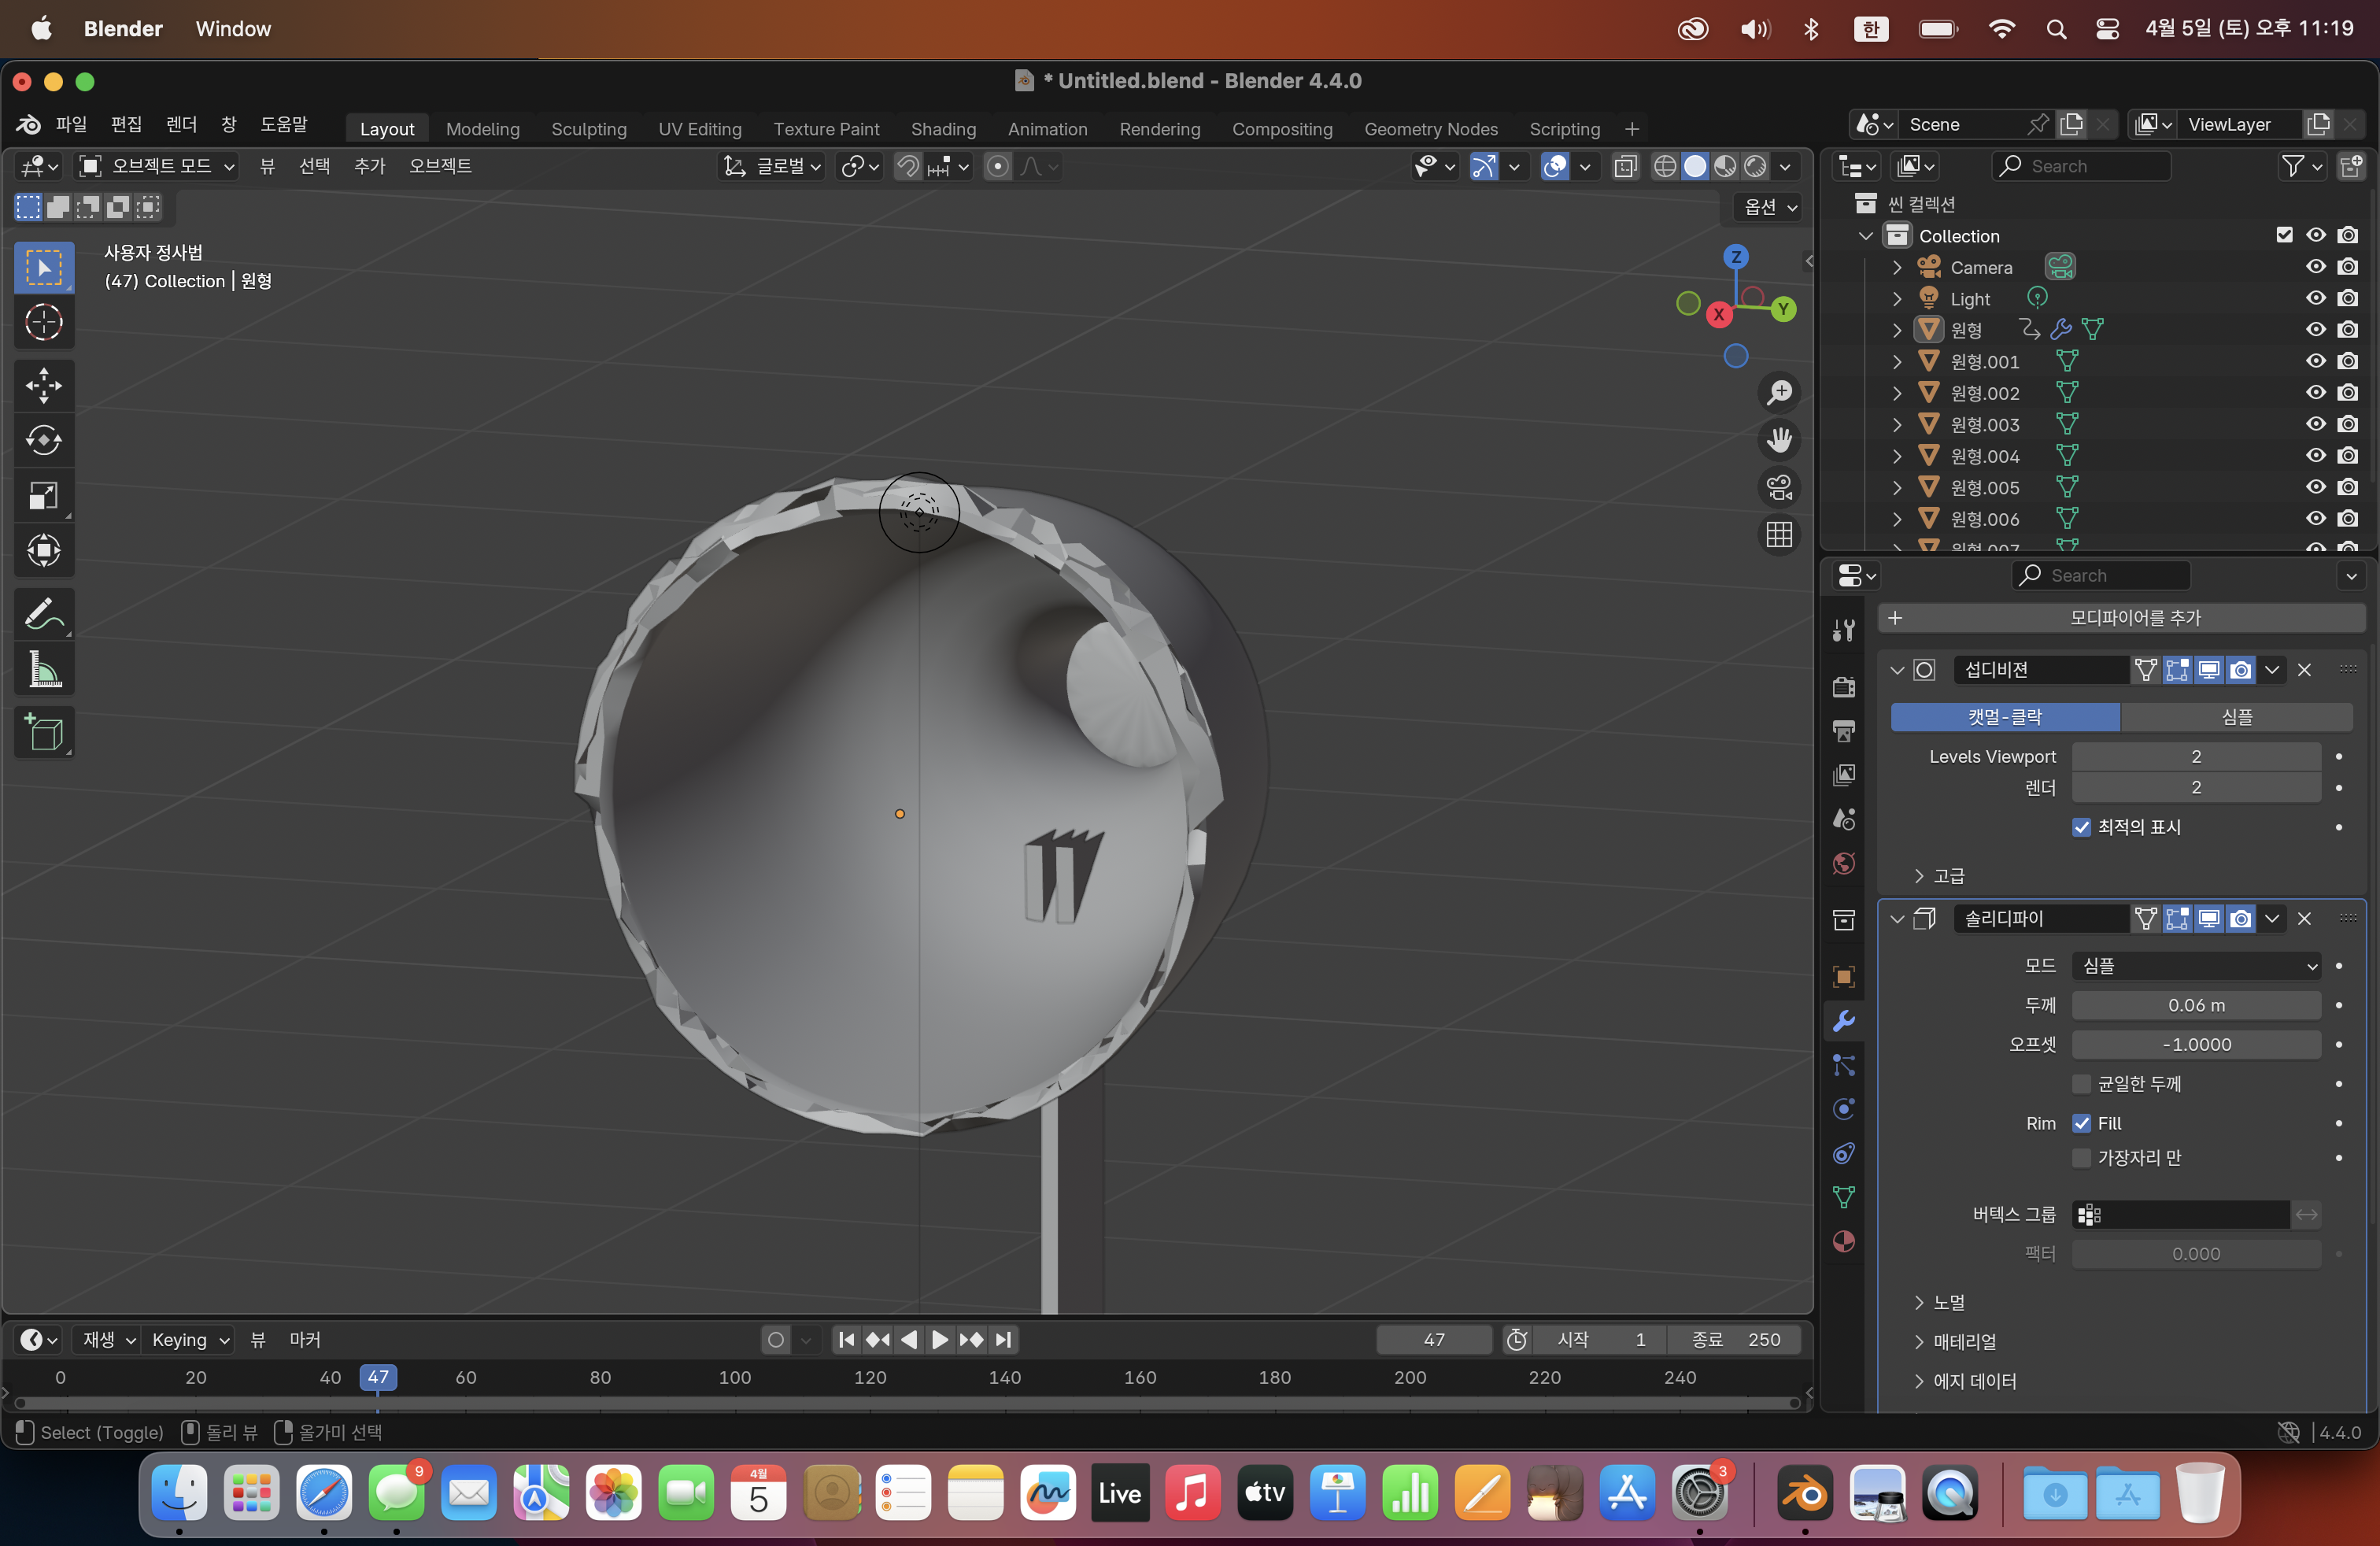2380x1546 pixels.
Task: Click the viewport pan hand icon
Action: (1779, 440)
